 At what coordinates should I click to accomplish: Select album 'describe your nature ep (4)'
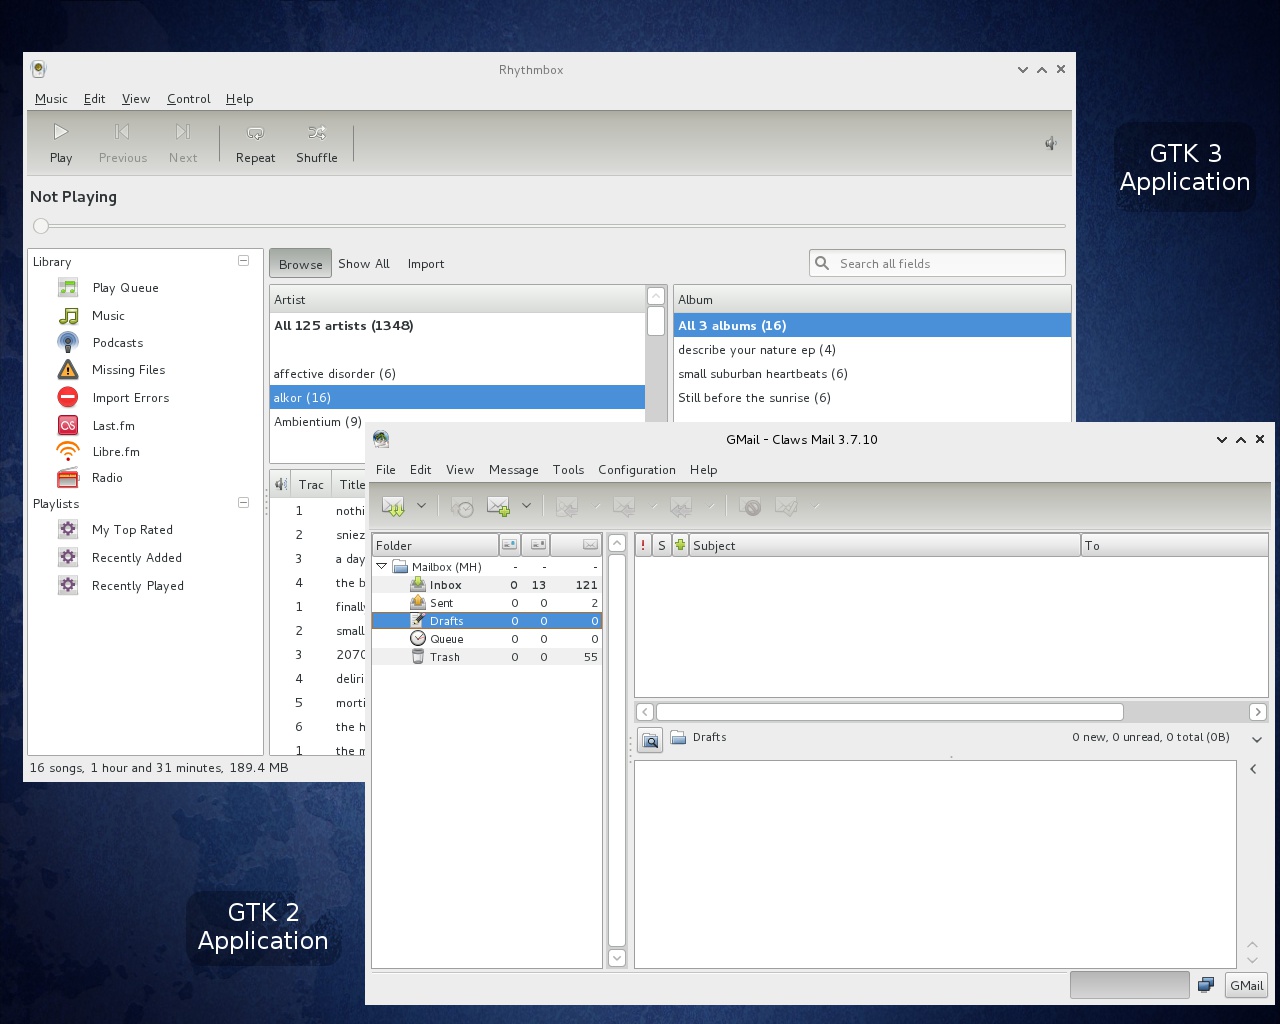point(872,350)
